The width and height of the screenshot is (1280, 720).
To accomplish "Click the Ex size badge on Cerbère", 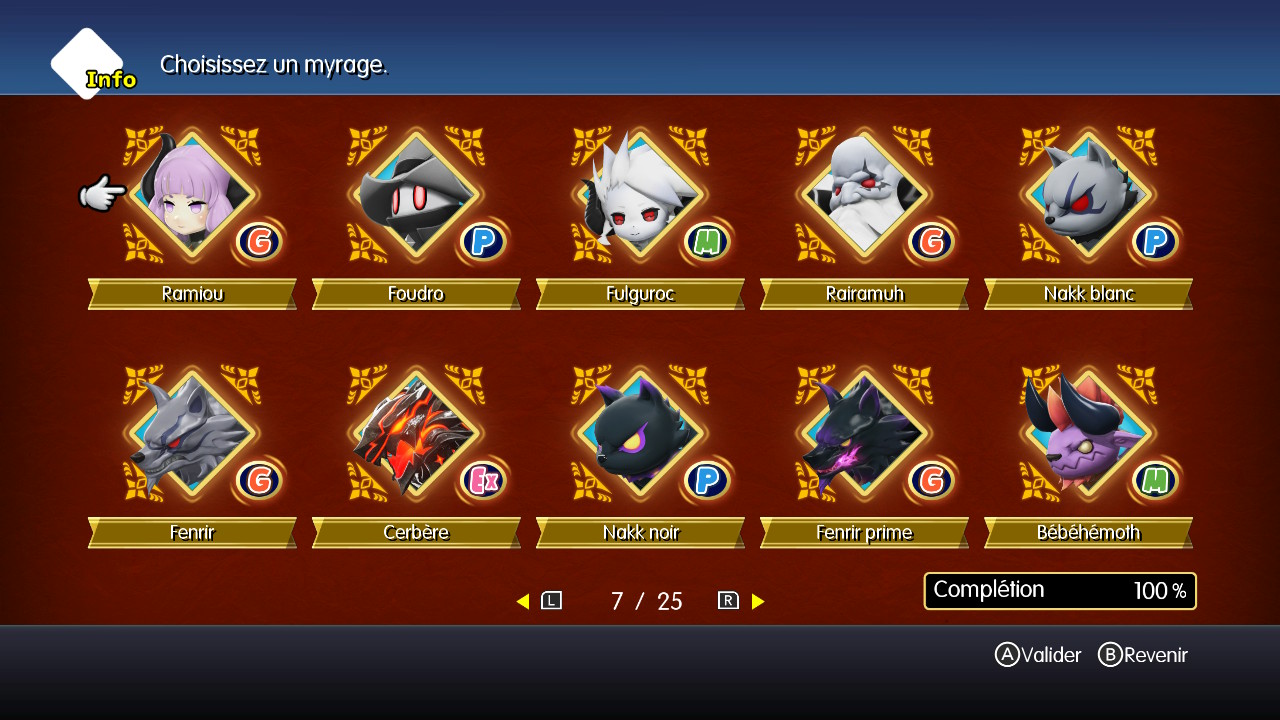I will pyautogui.click(x=484, y=480).
